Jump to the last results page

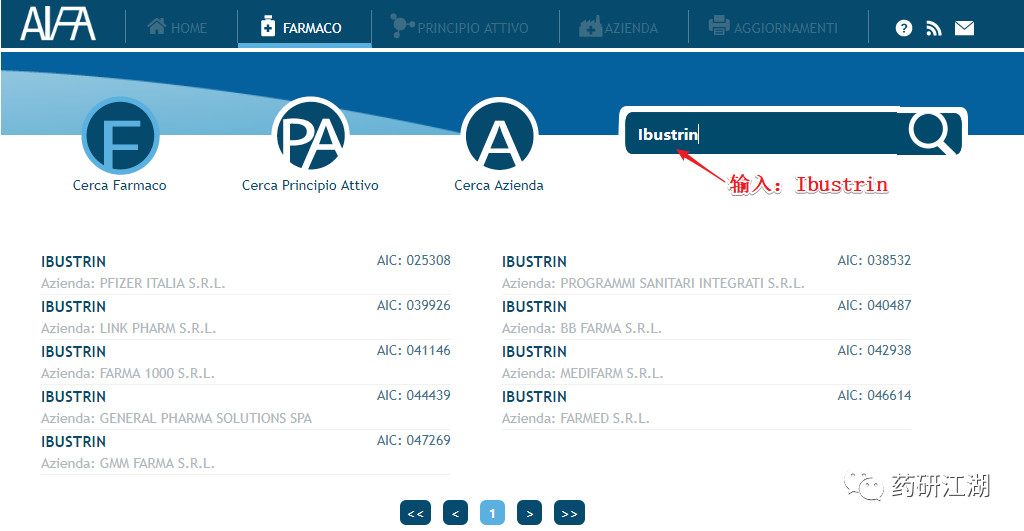click(x=569, y=513)
